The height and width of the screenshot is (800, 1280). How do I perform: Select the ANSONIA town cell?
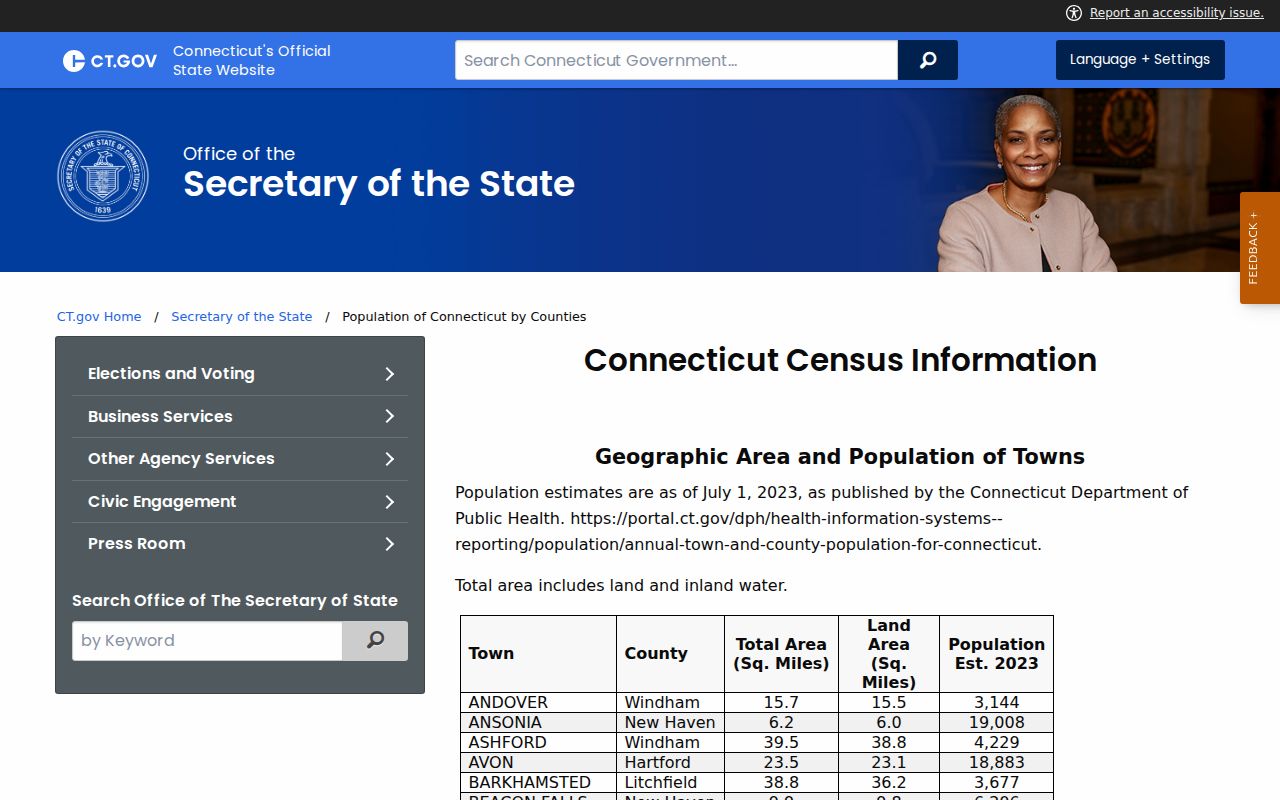tap(538, 723)
